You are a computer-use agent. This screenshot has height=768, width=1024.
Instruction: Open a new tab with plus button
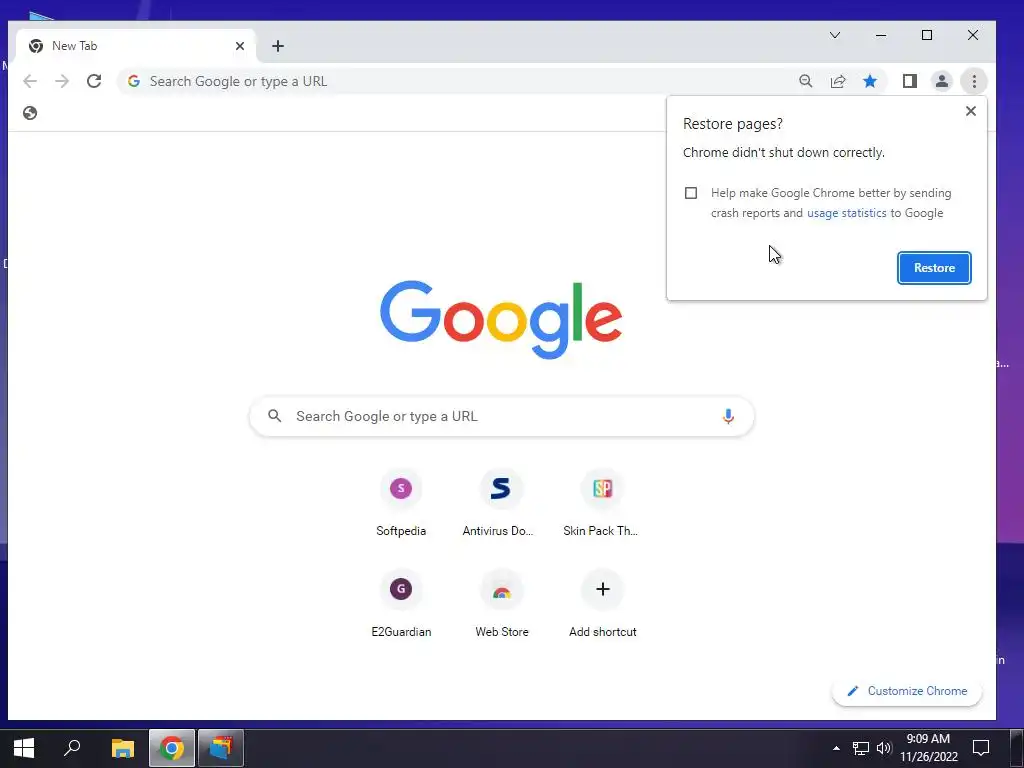point(278,46)
